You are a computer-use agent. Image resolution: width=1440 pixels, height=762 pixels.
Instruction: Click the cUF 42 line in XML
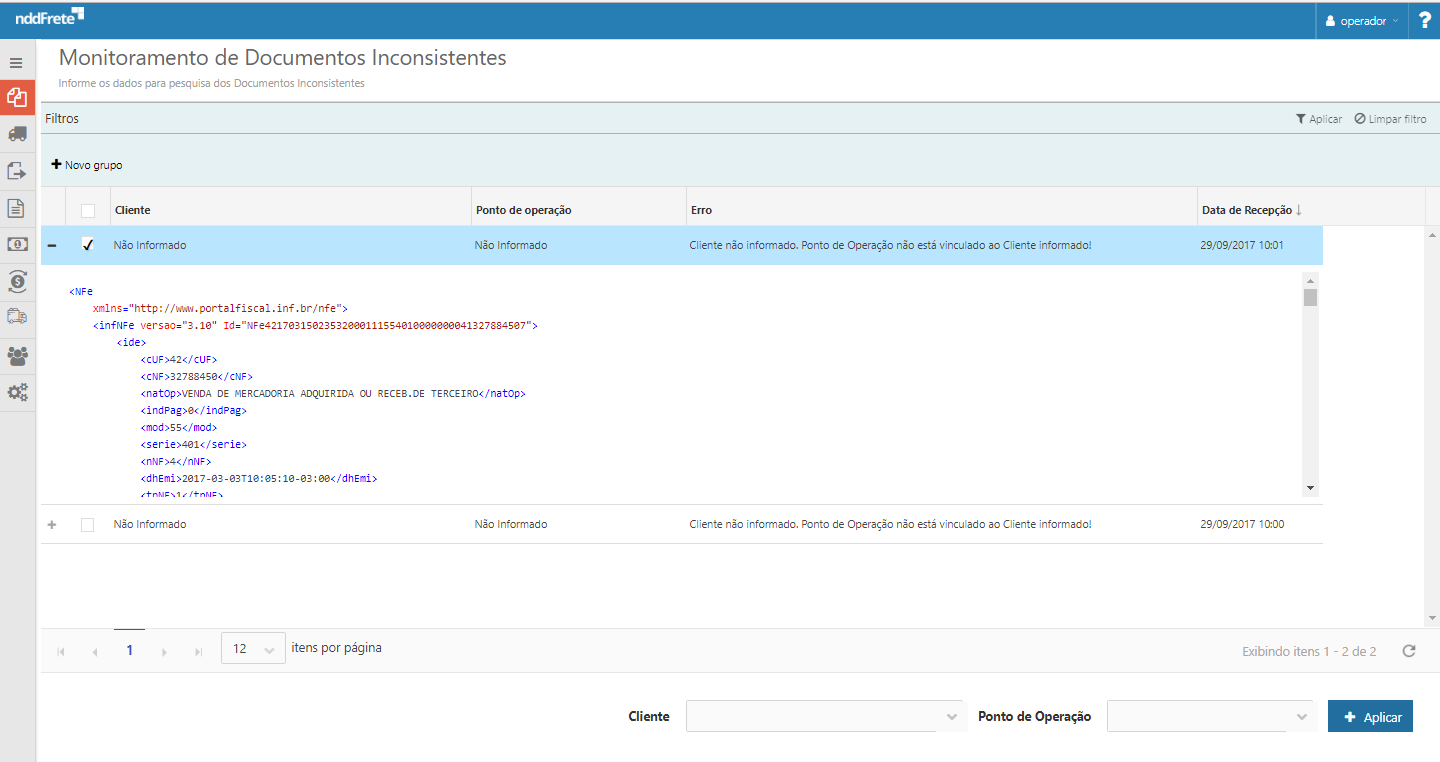pos(179,359)
